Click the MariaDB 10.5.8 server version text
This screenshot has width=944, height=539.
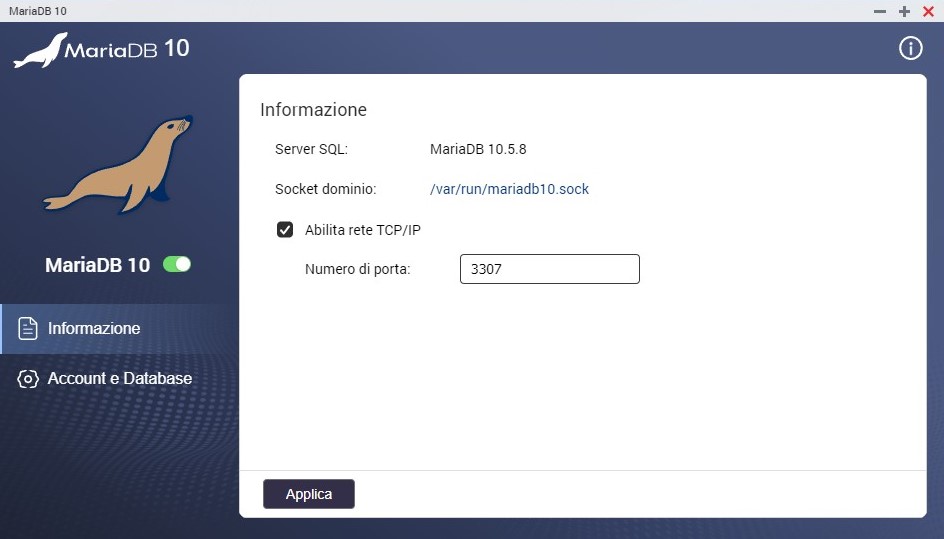click(478, 149)
